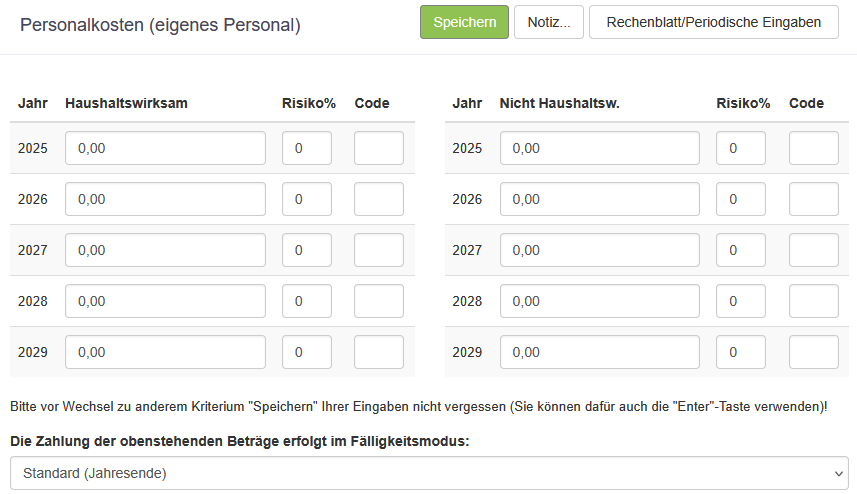Click the 2026 Haushaltswirksam amount field
The width and height of the screenshot is (857, 494).
click(165, 199)
